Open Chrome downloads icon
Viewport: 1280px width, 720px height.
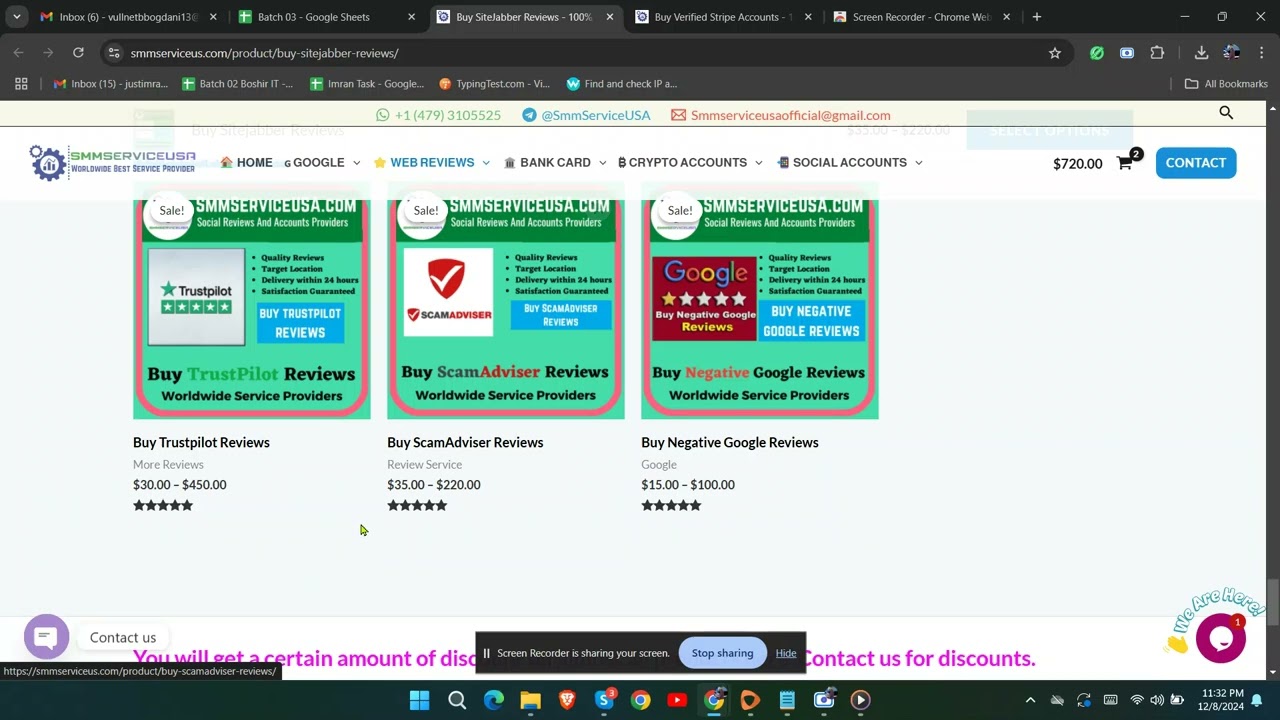(1201, 53)
